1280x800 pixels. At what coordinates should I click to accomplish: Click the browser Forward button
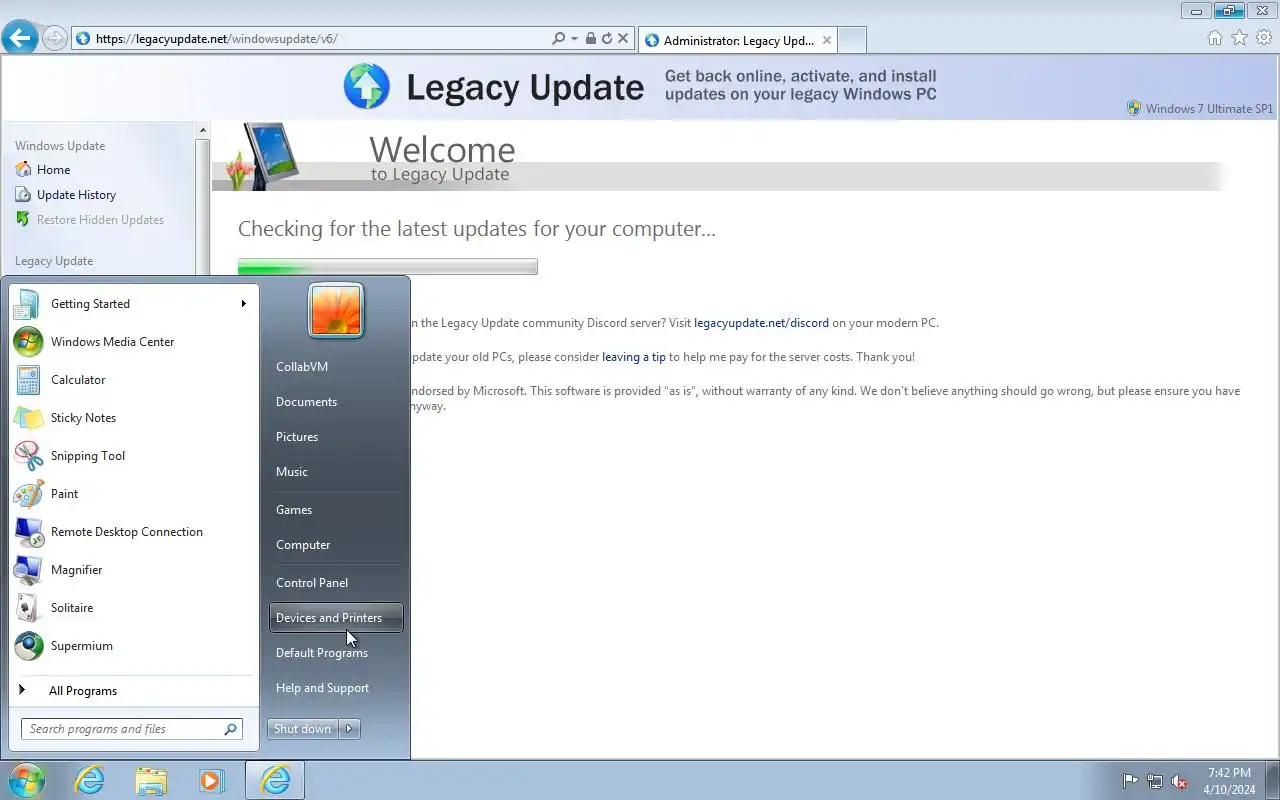pos(55,39)
